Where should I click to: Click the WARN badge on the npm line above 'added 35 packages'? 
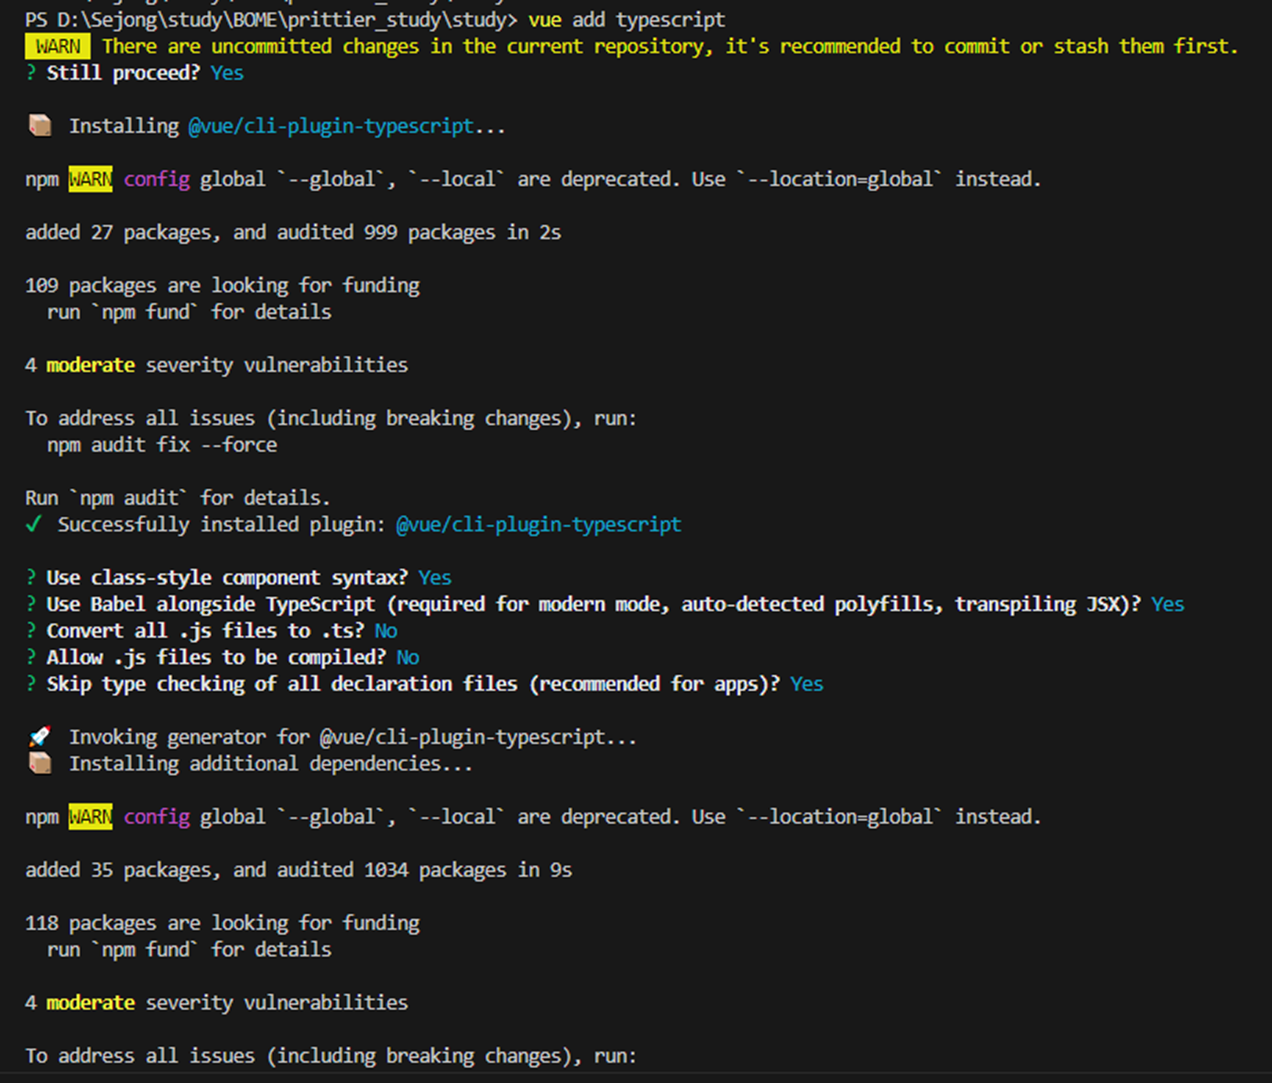(x=91, y=816)
